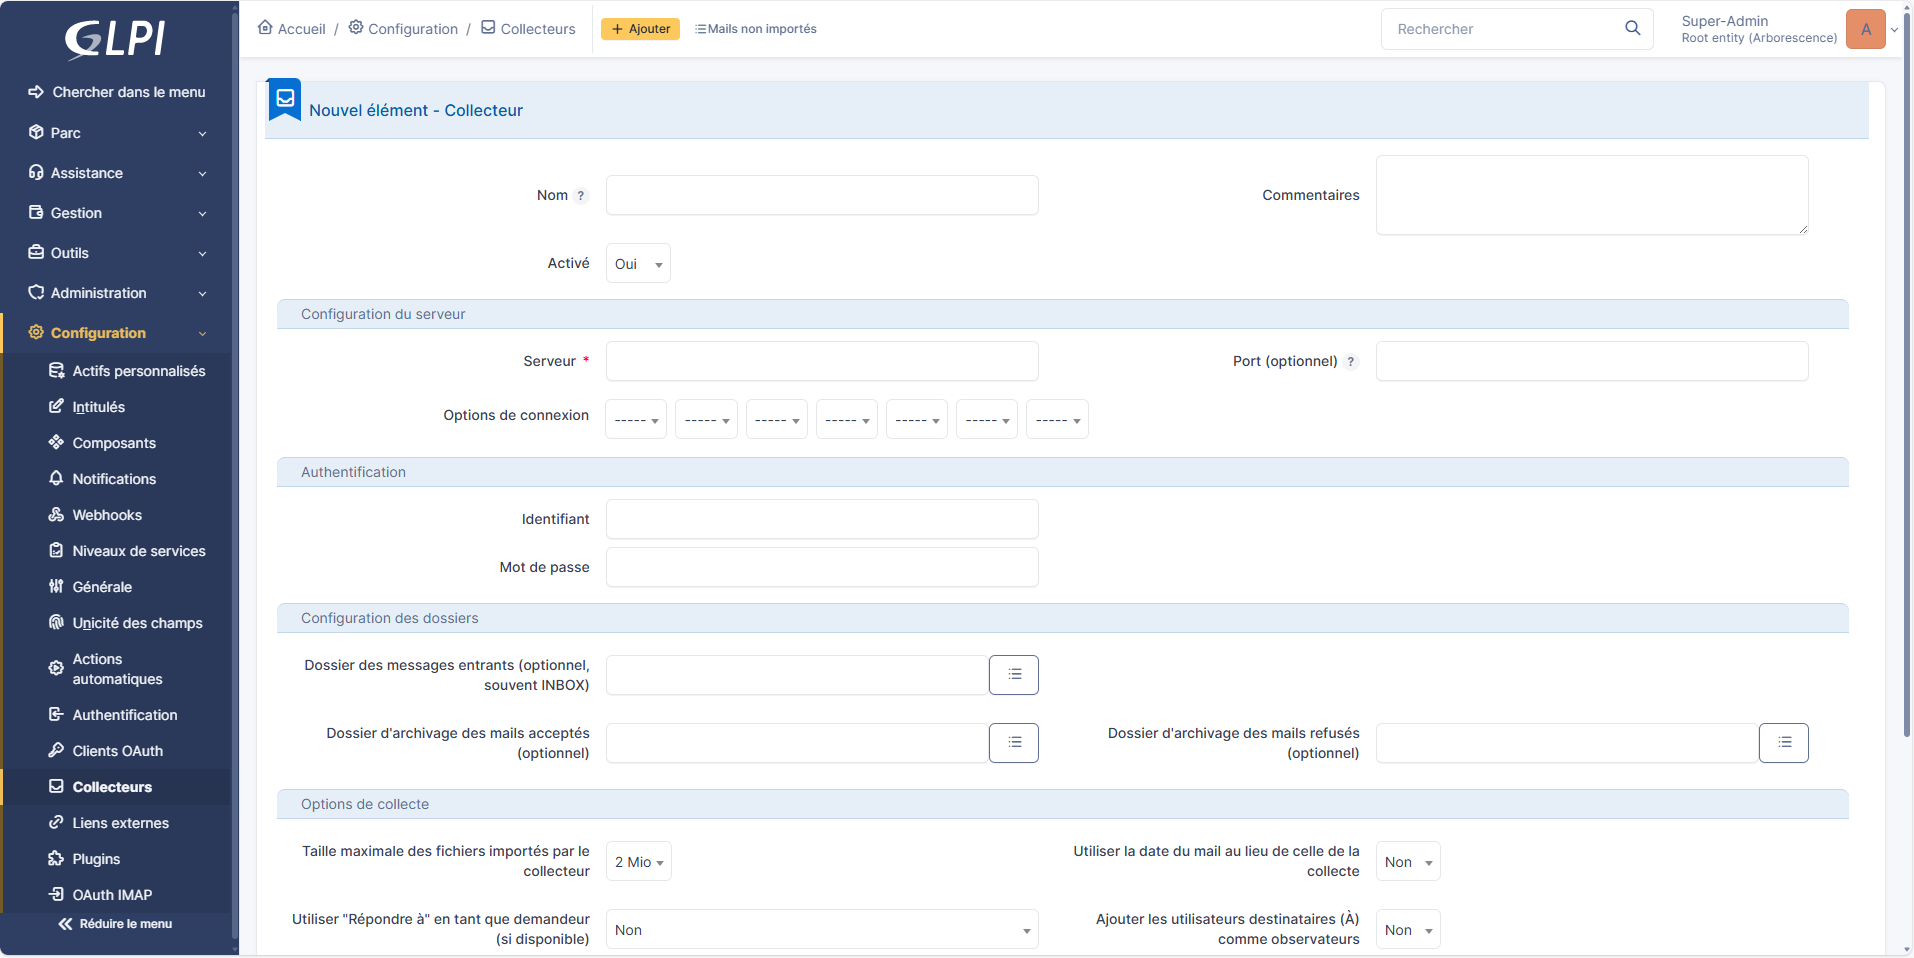Set Activé to Oui
The image size is (1914, 958).
637,263
